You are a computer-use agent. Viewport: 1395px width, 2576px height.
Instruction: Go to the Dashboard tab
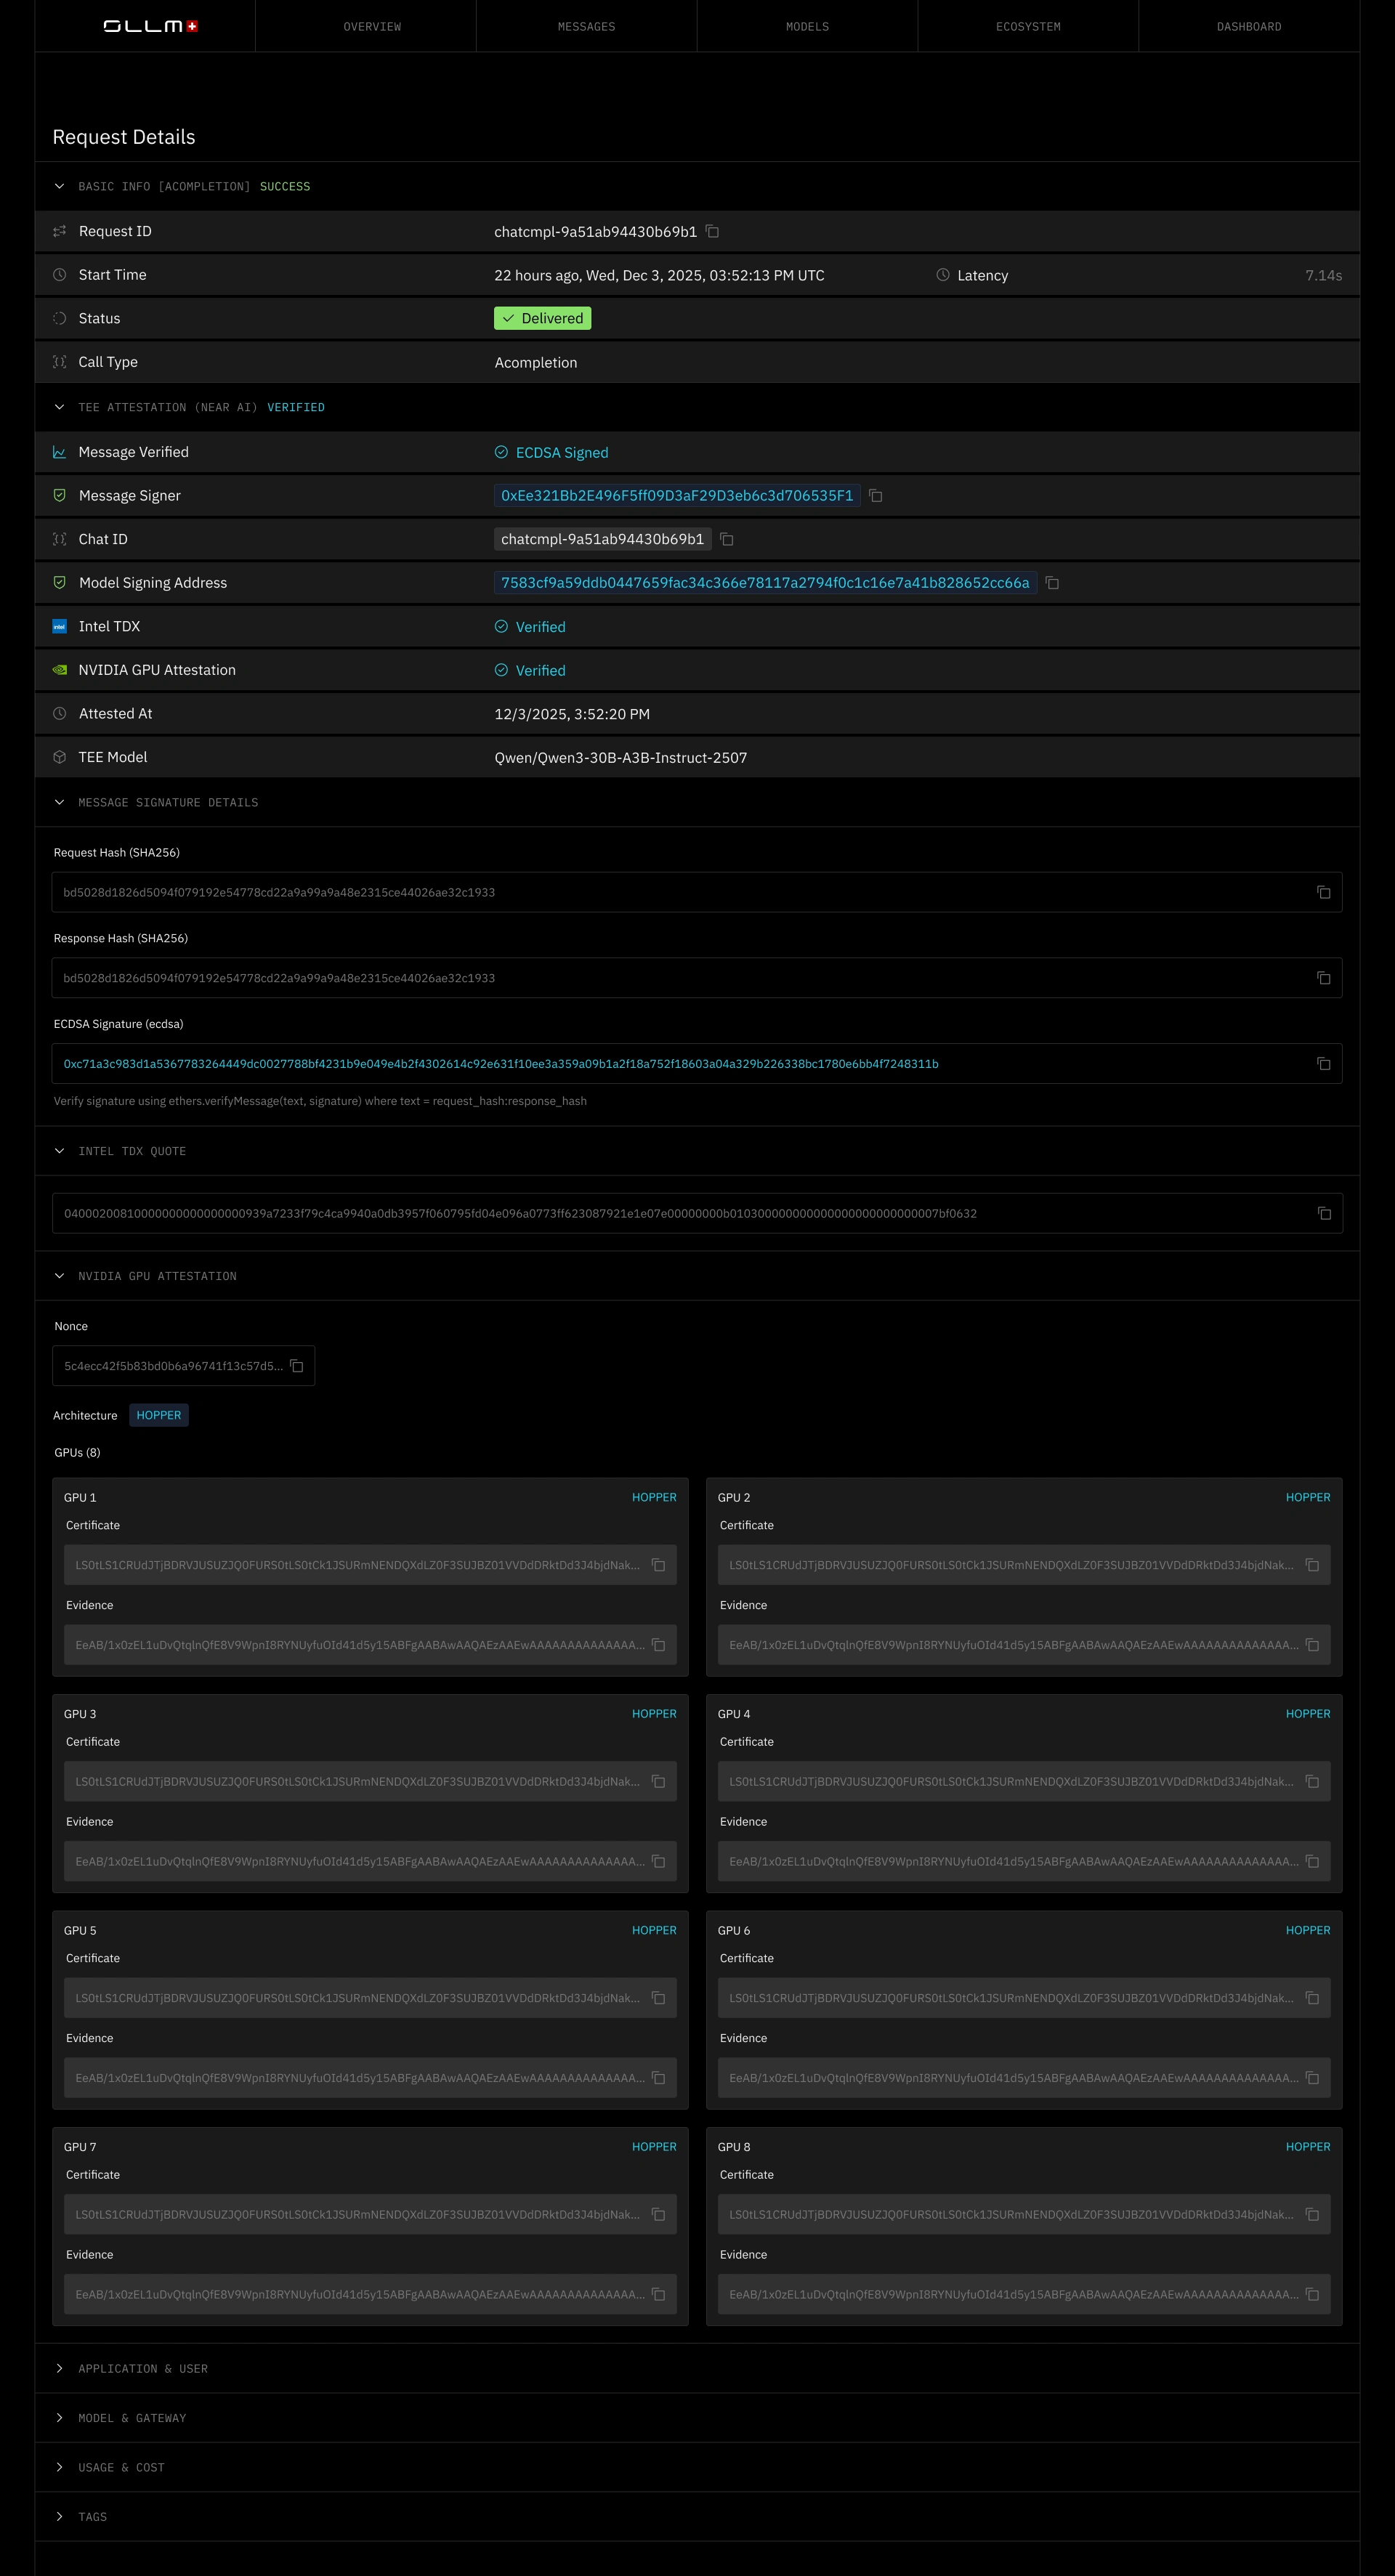(1248, 26)
